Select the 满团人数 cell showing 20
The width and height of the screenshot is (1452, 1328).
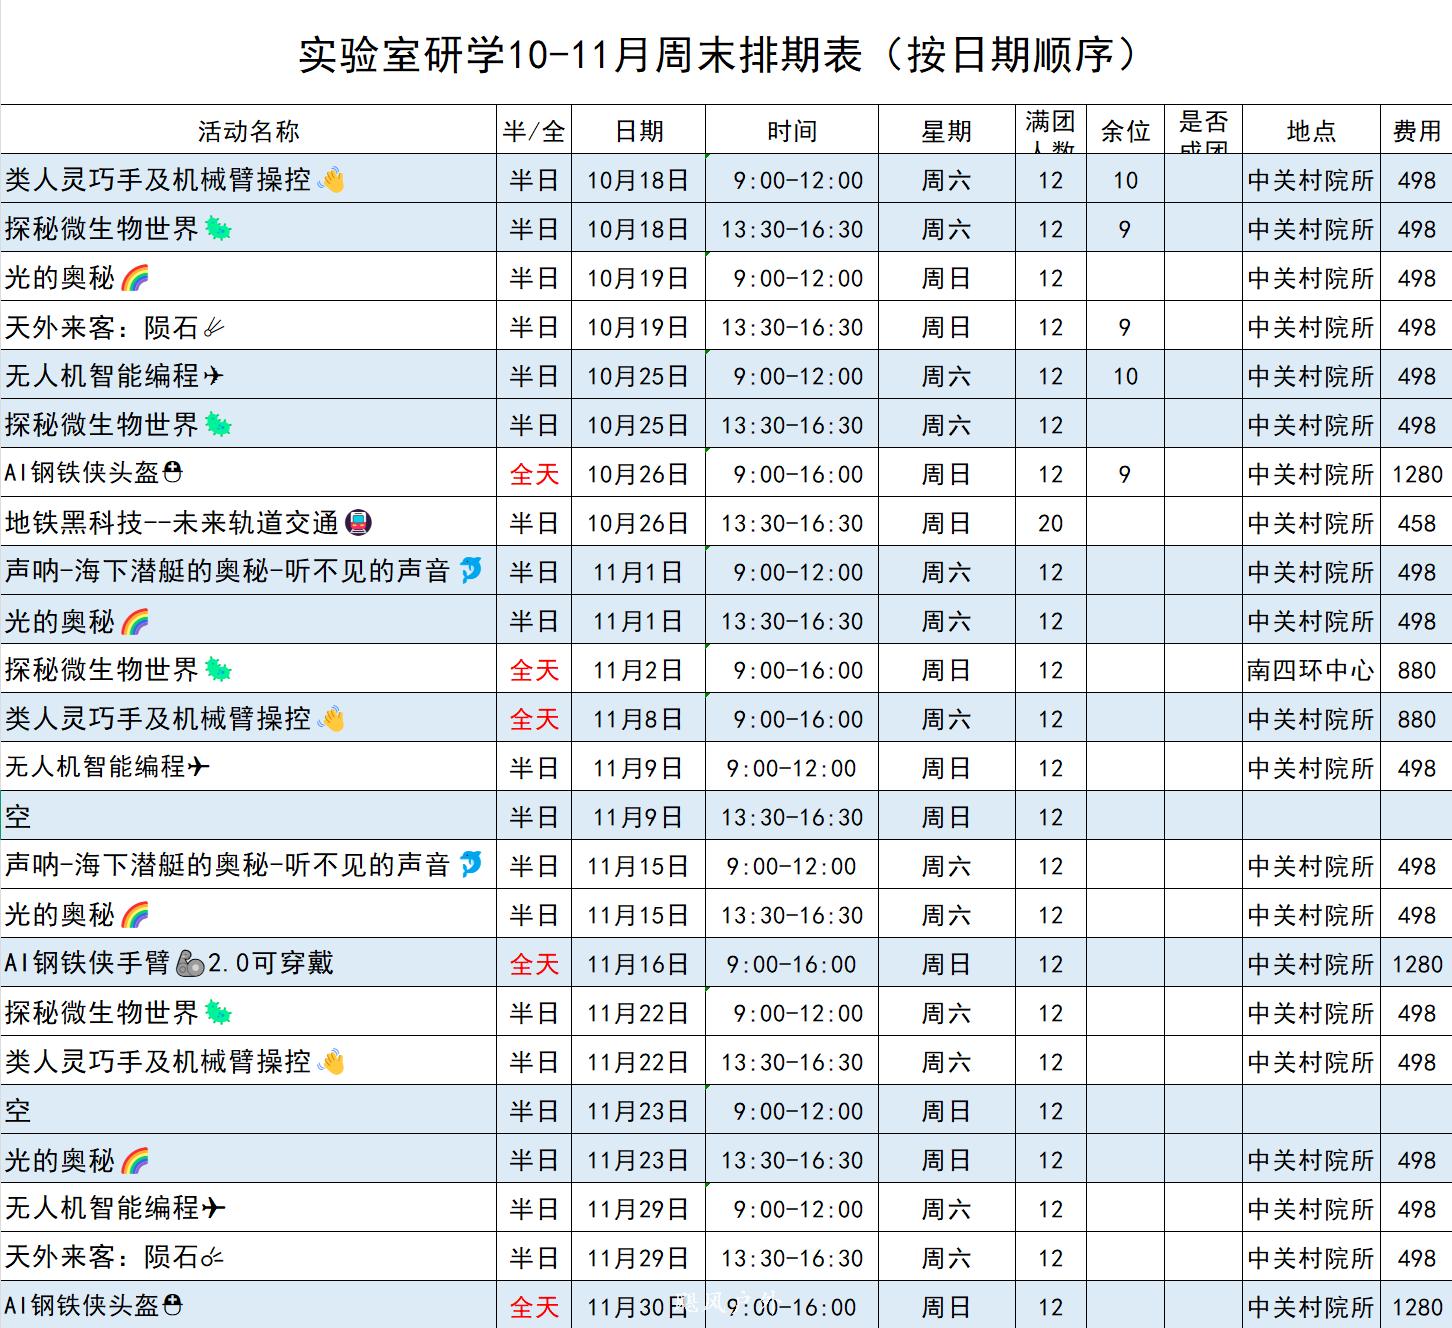coord(1050,523)
